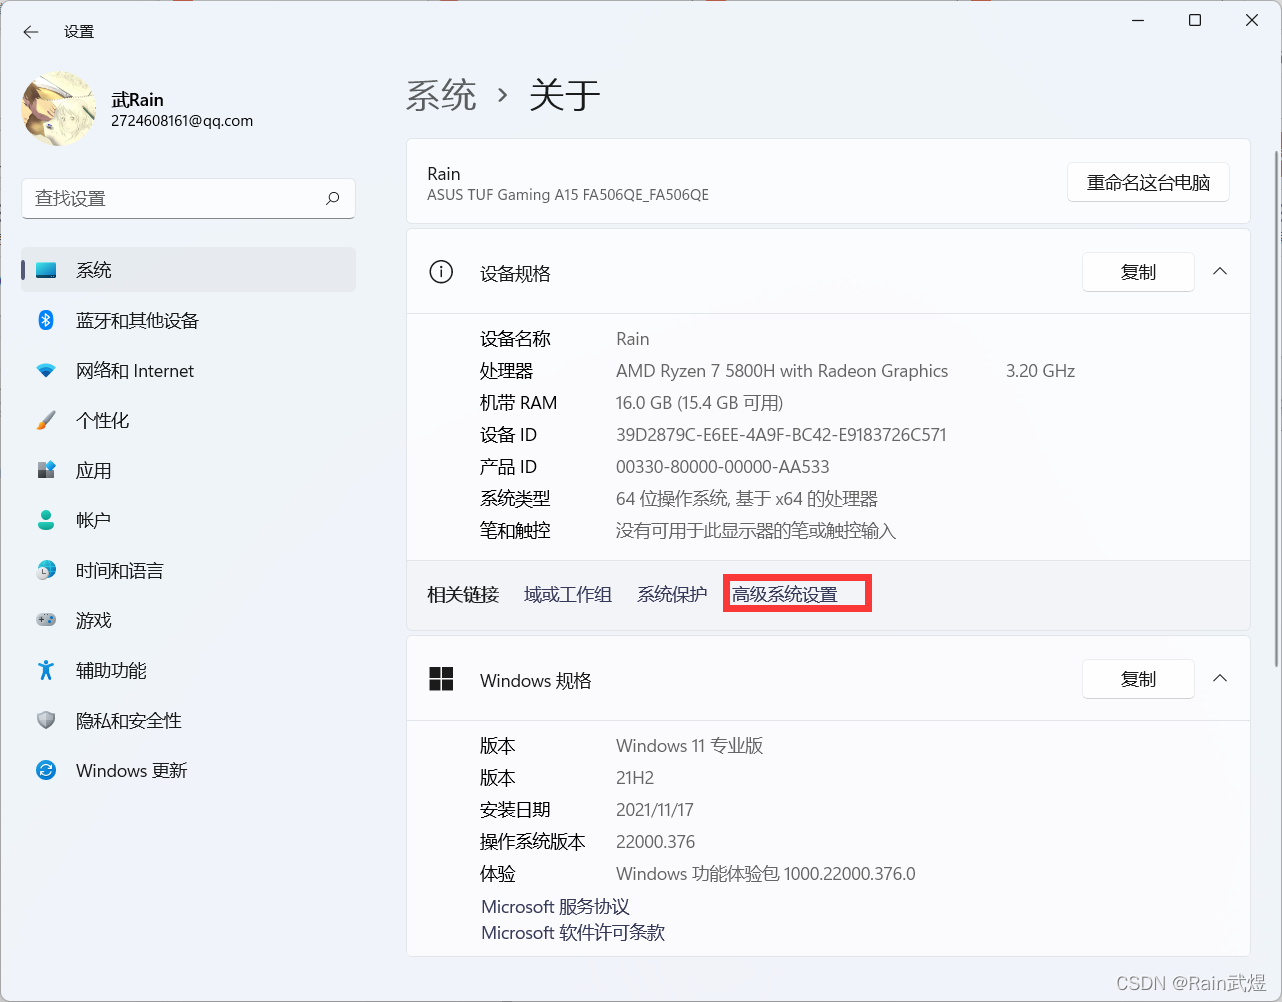Click the 产品 ID value 00330-80000-00000-AA533

722,466
